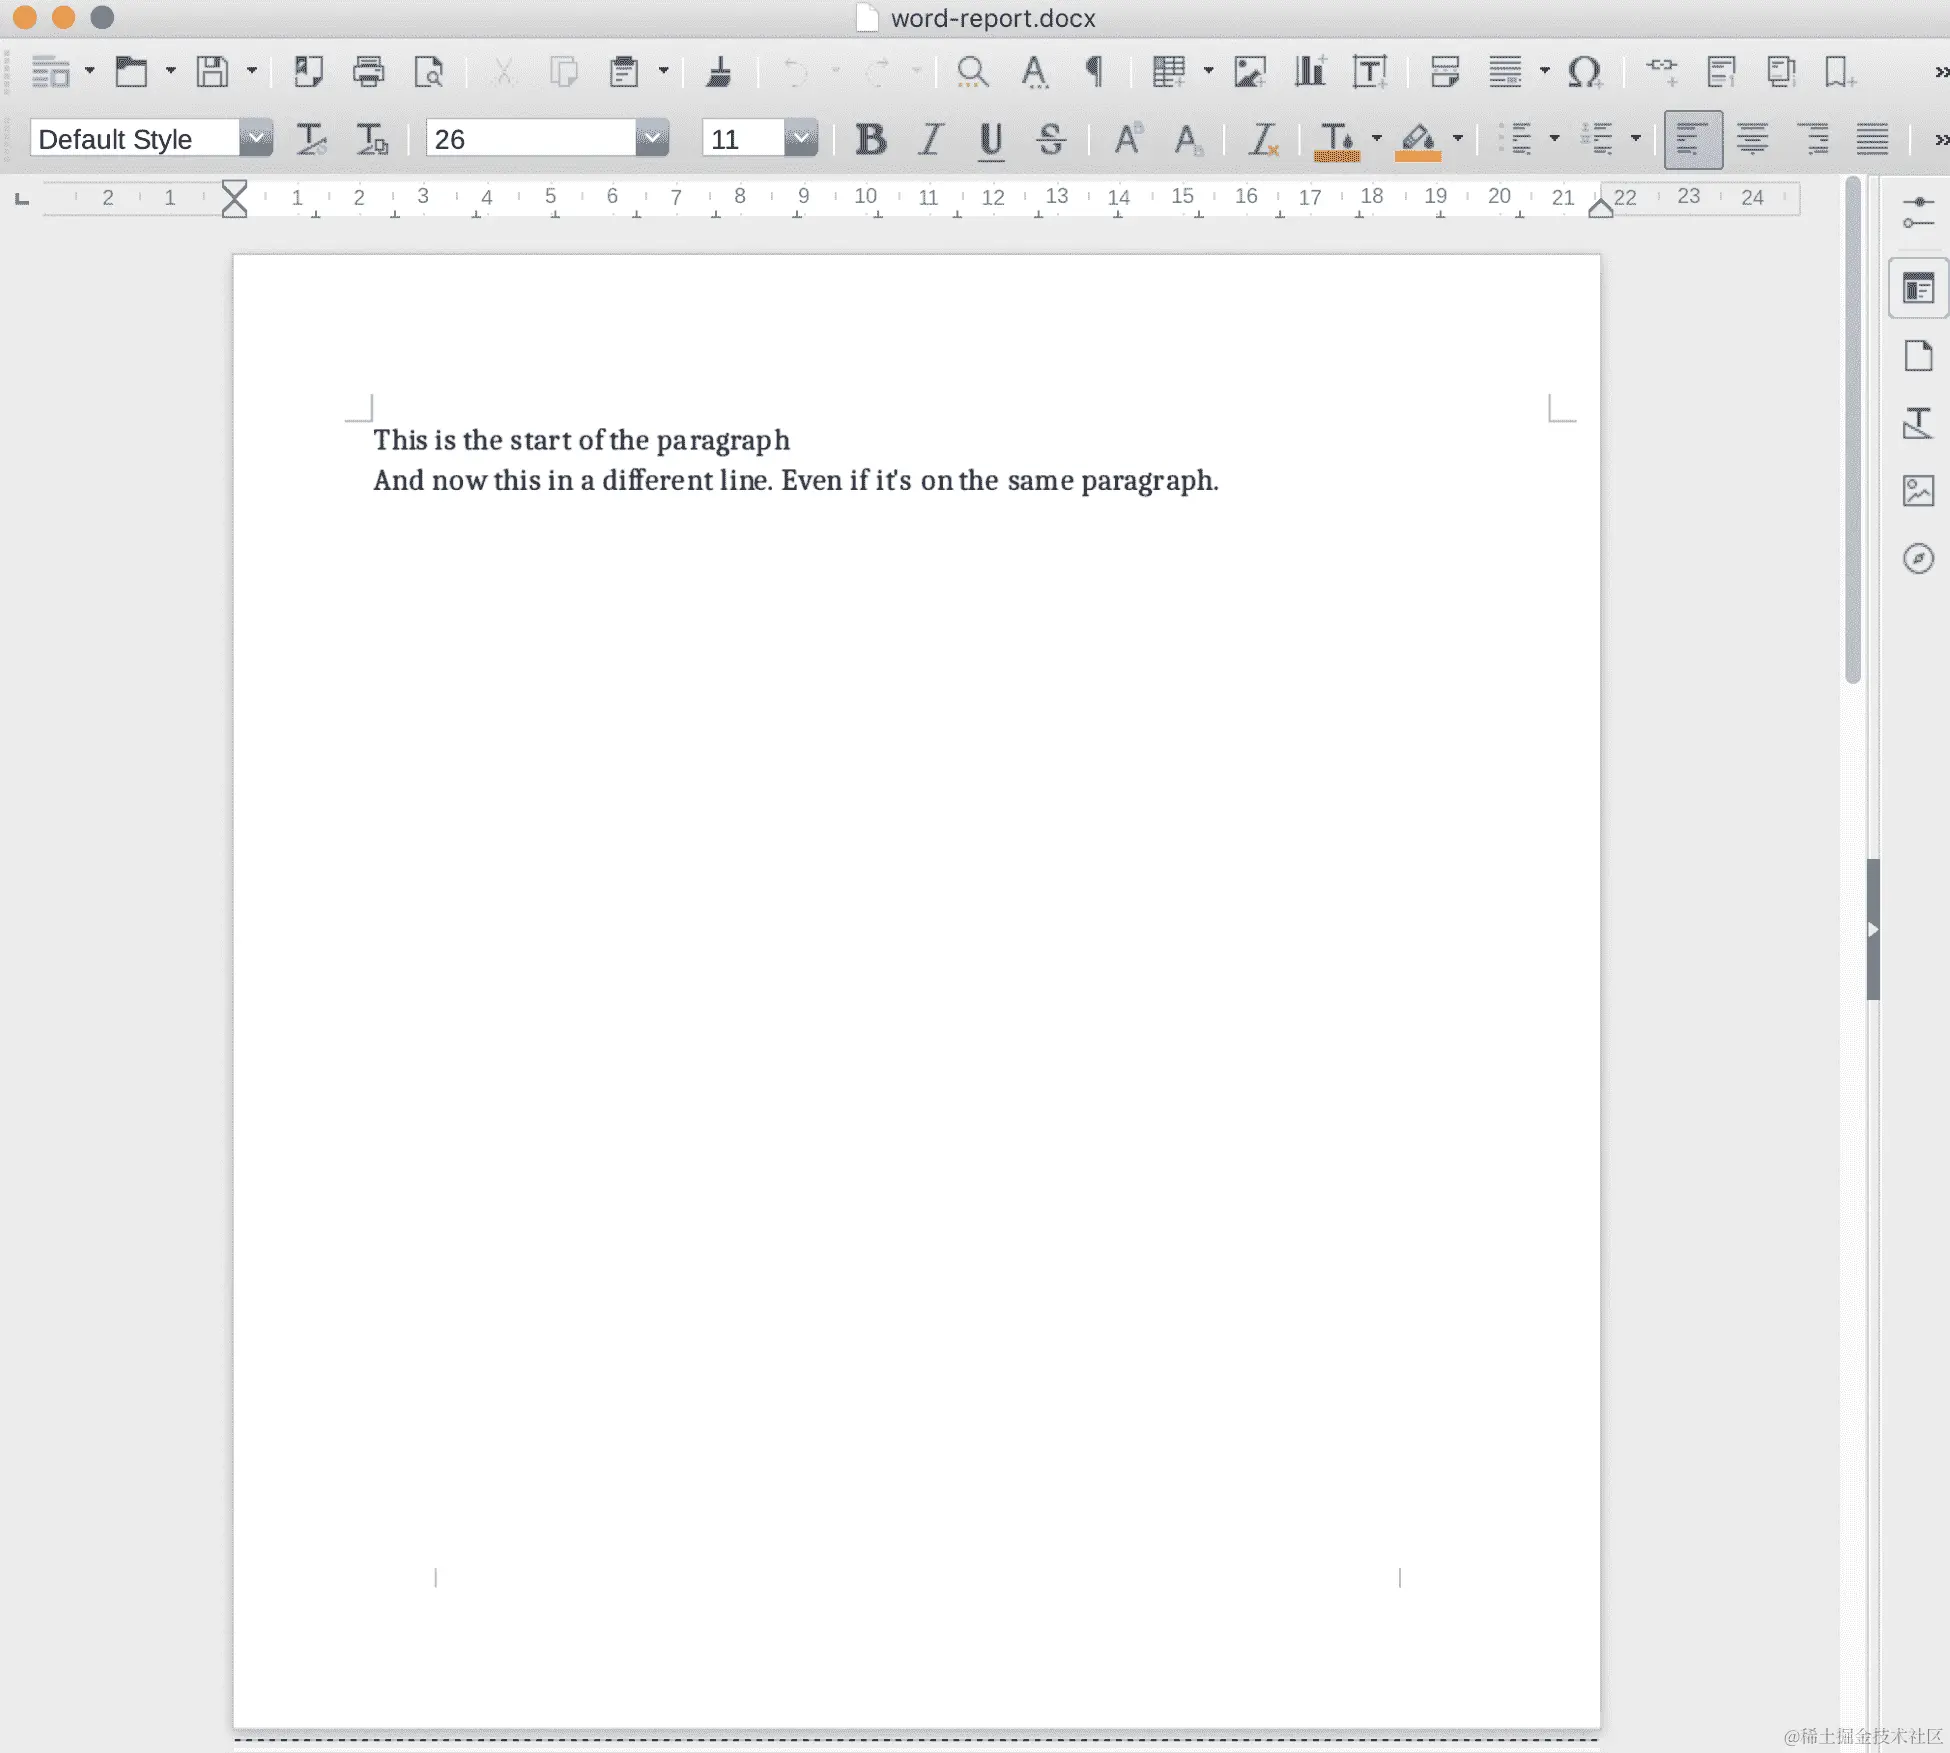Expand the Save dropdown arrow
This screenshot has width=1950, height=1753.
[252, 71]
